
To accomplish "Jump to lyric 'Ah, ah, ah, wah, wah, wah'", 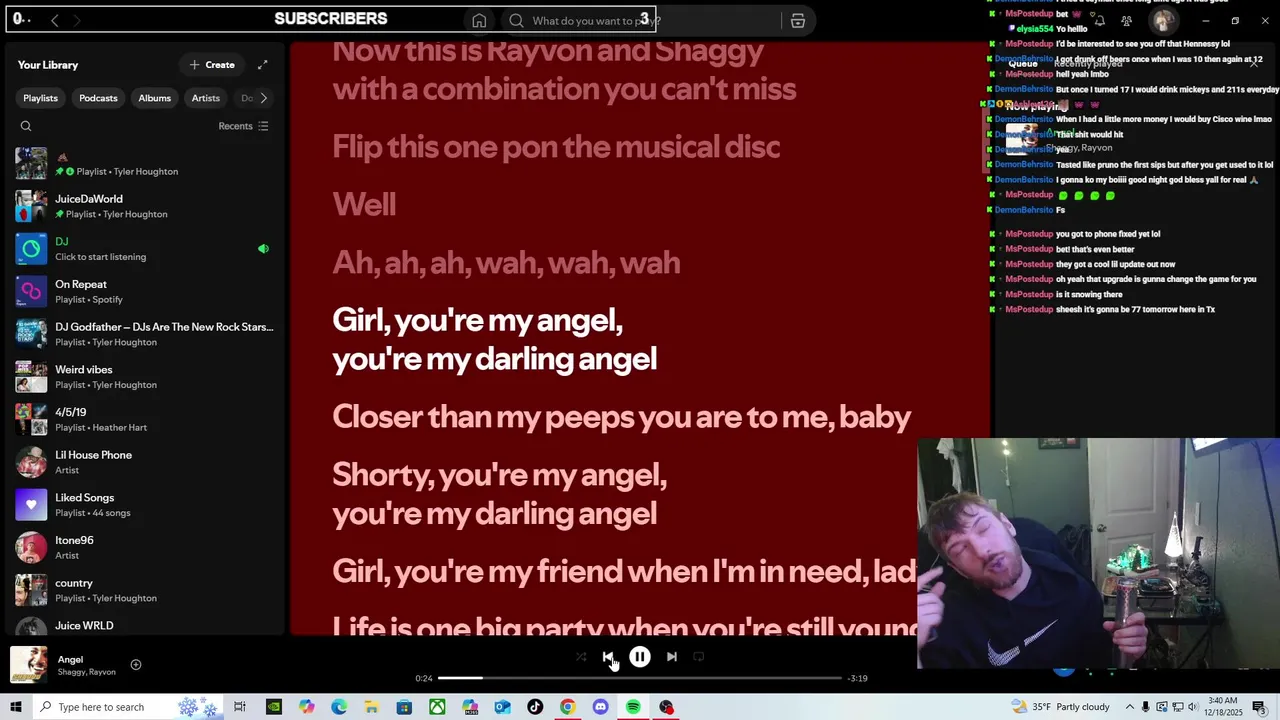I will [x=506, y=263].
